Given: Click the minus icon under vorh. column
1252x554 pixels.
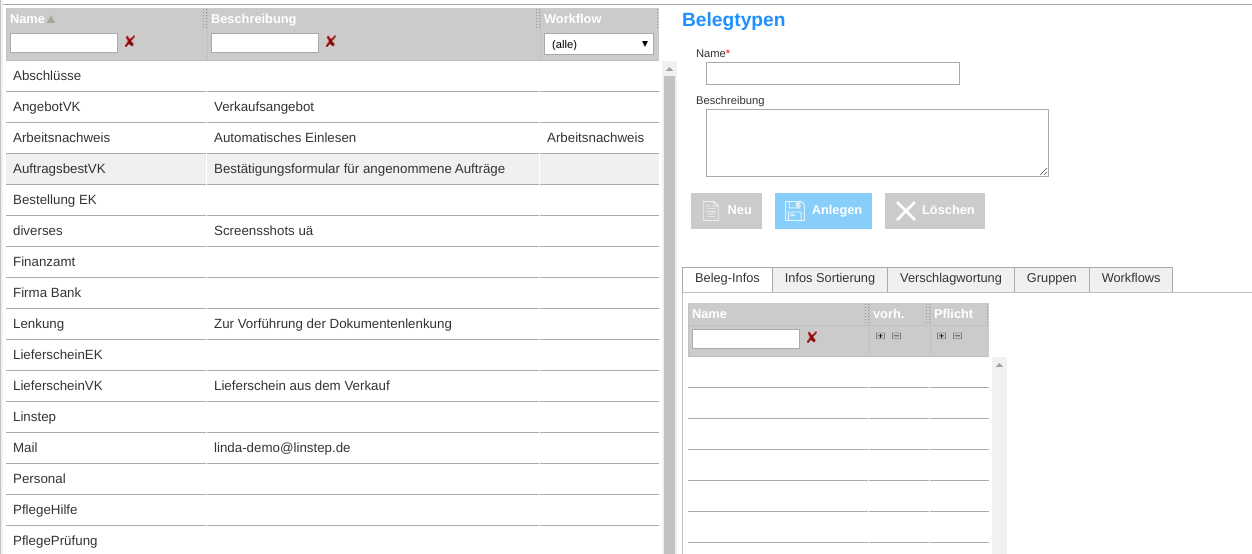Looking at the screenshot, I should point(896,336).
